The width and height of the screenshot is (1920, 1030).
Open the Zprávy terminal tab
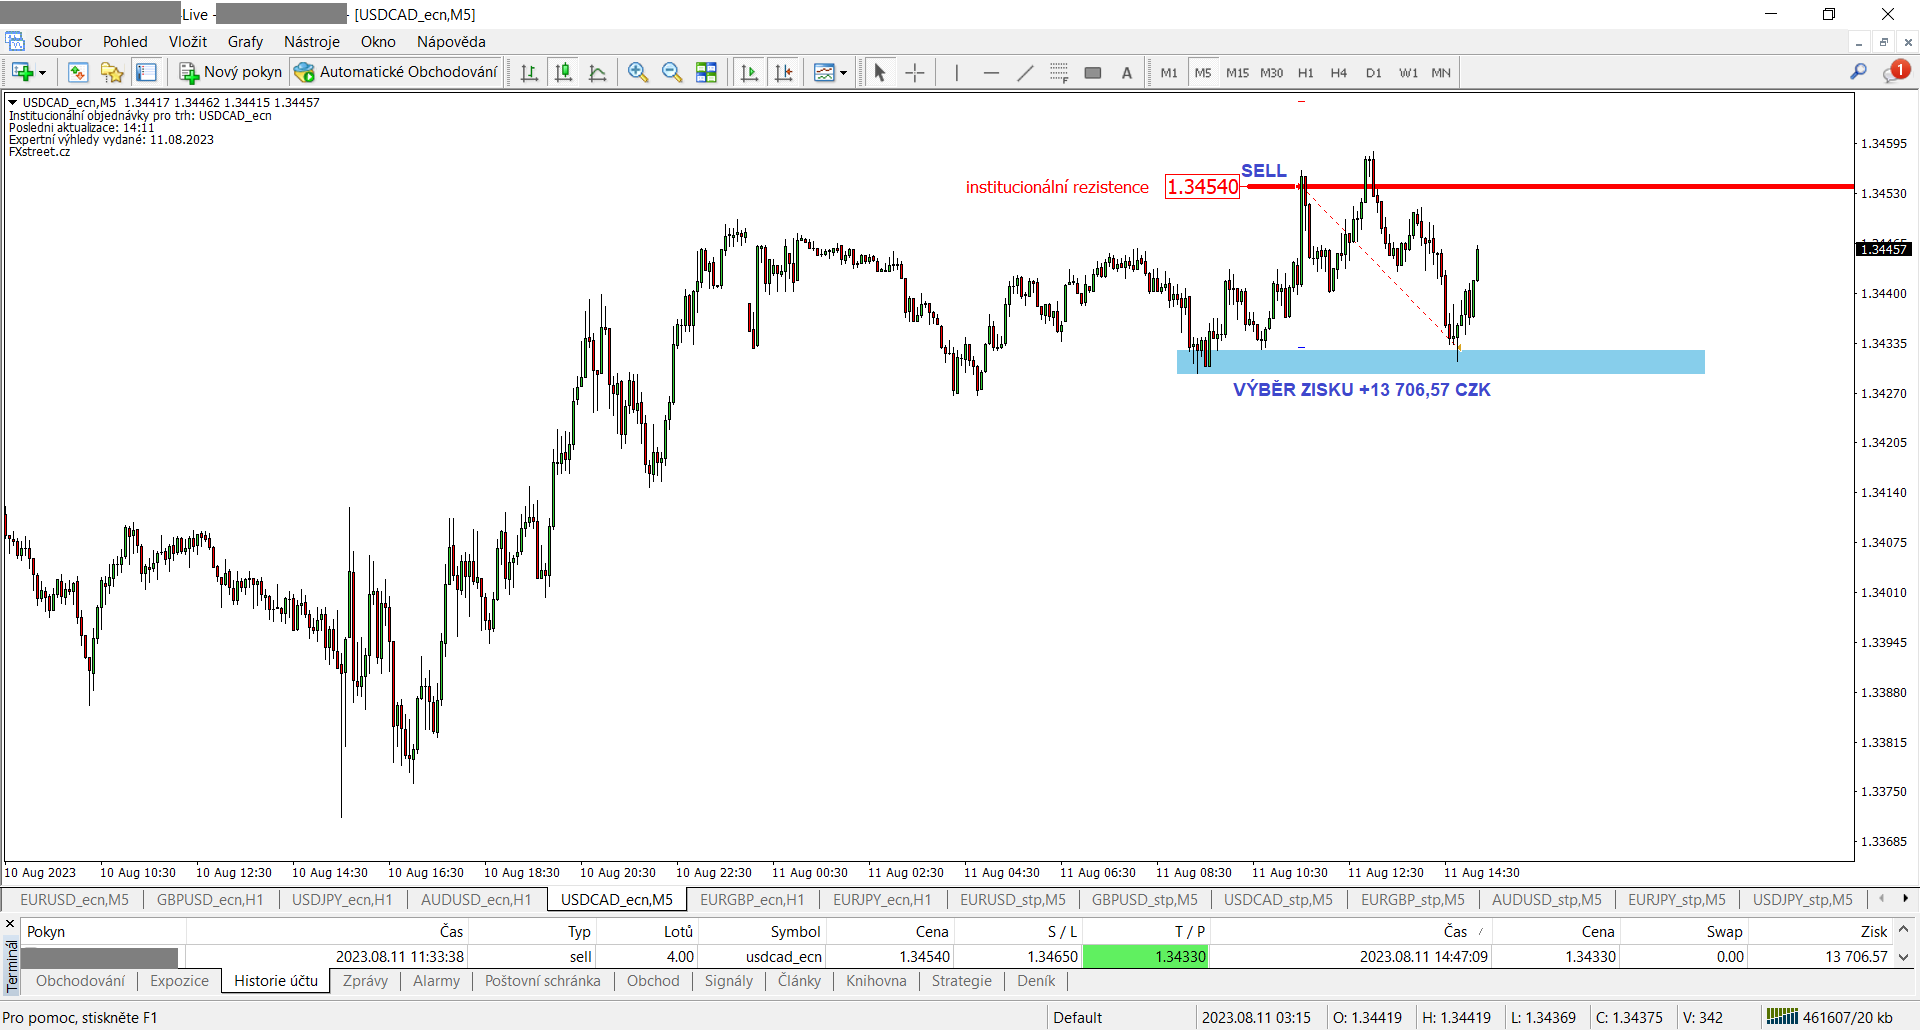coord(365,981)
